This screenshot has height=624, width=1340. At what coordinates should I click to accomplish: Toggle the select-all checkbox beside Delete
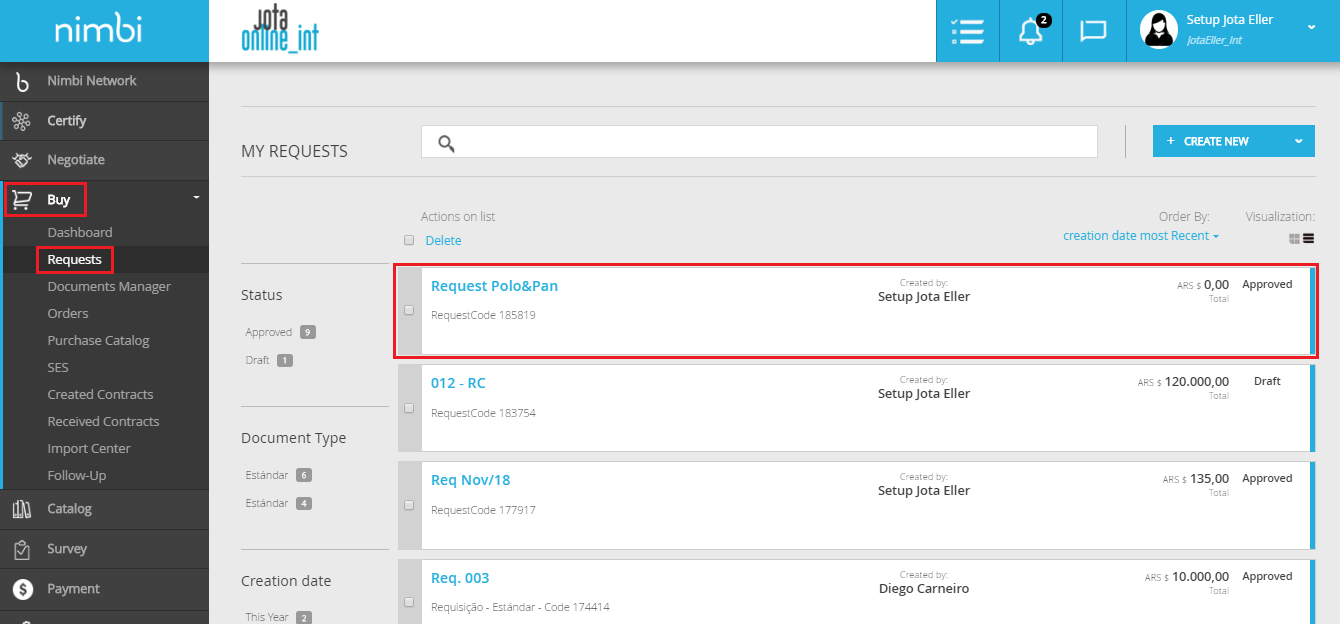[x=408, y=240]
